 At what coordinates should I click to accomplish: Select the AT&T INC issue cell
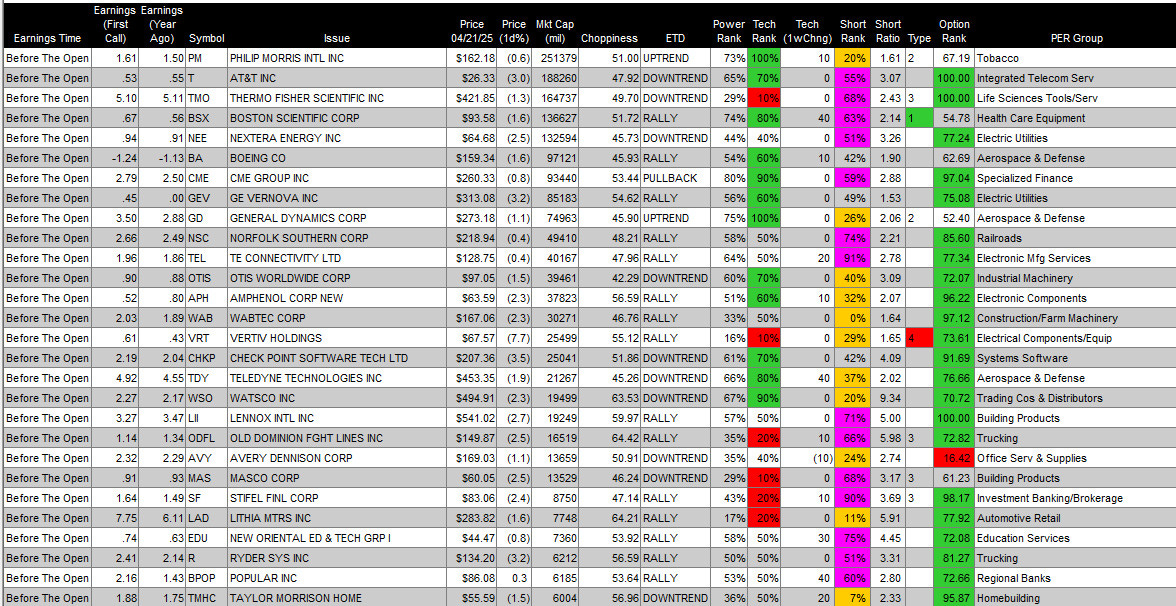coord(337,78)
